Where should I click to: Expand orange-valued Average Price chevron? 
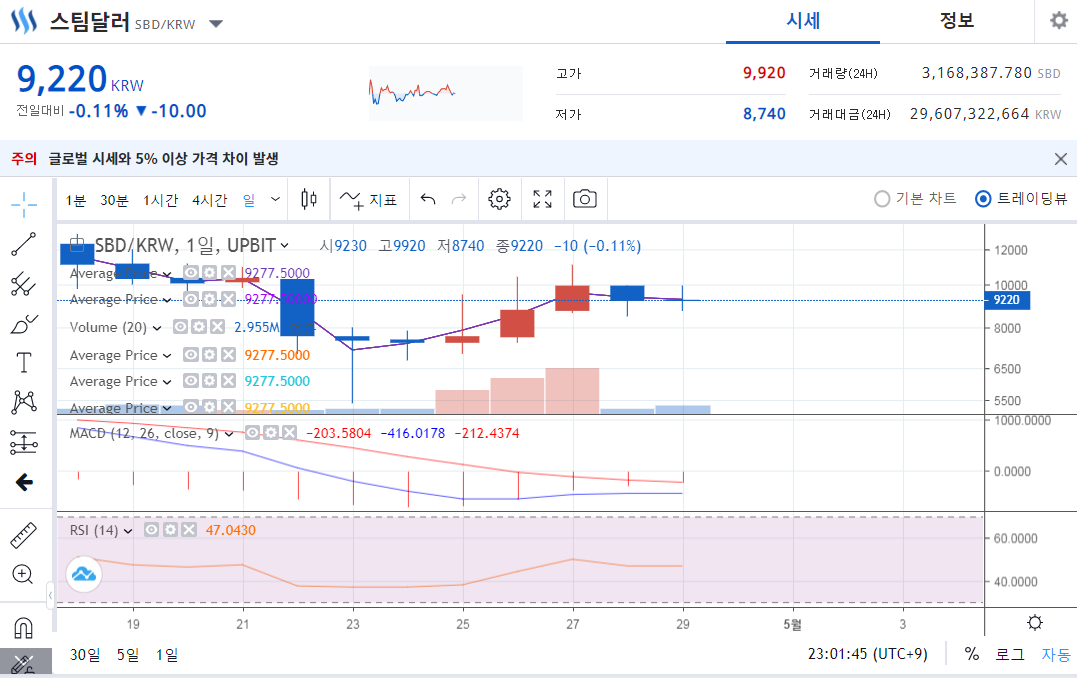167,356
